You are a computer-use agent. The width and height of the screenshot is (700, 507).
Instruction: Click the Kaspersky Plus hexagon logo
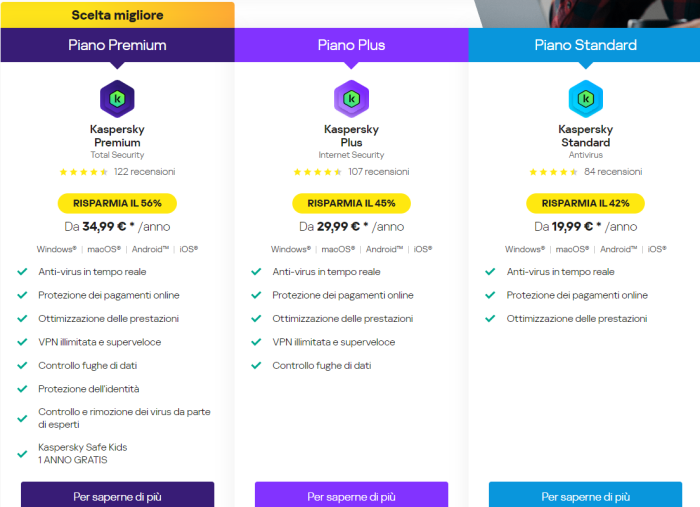[x=351, y=98]
